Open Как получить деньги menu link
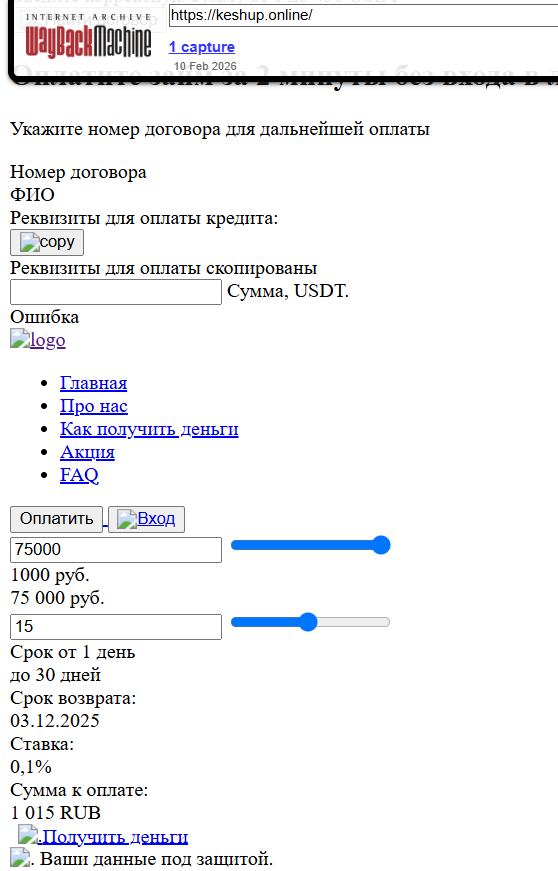 (149, 429)
